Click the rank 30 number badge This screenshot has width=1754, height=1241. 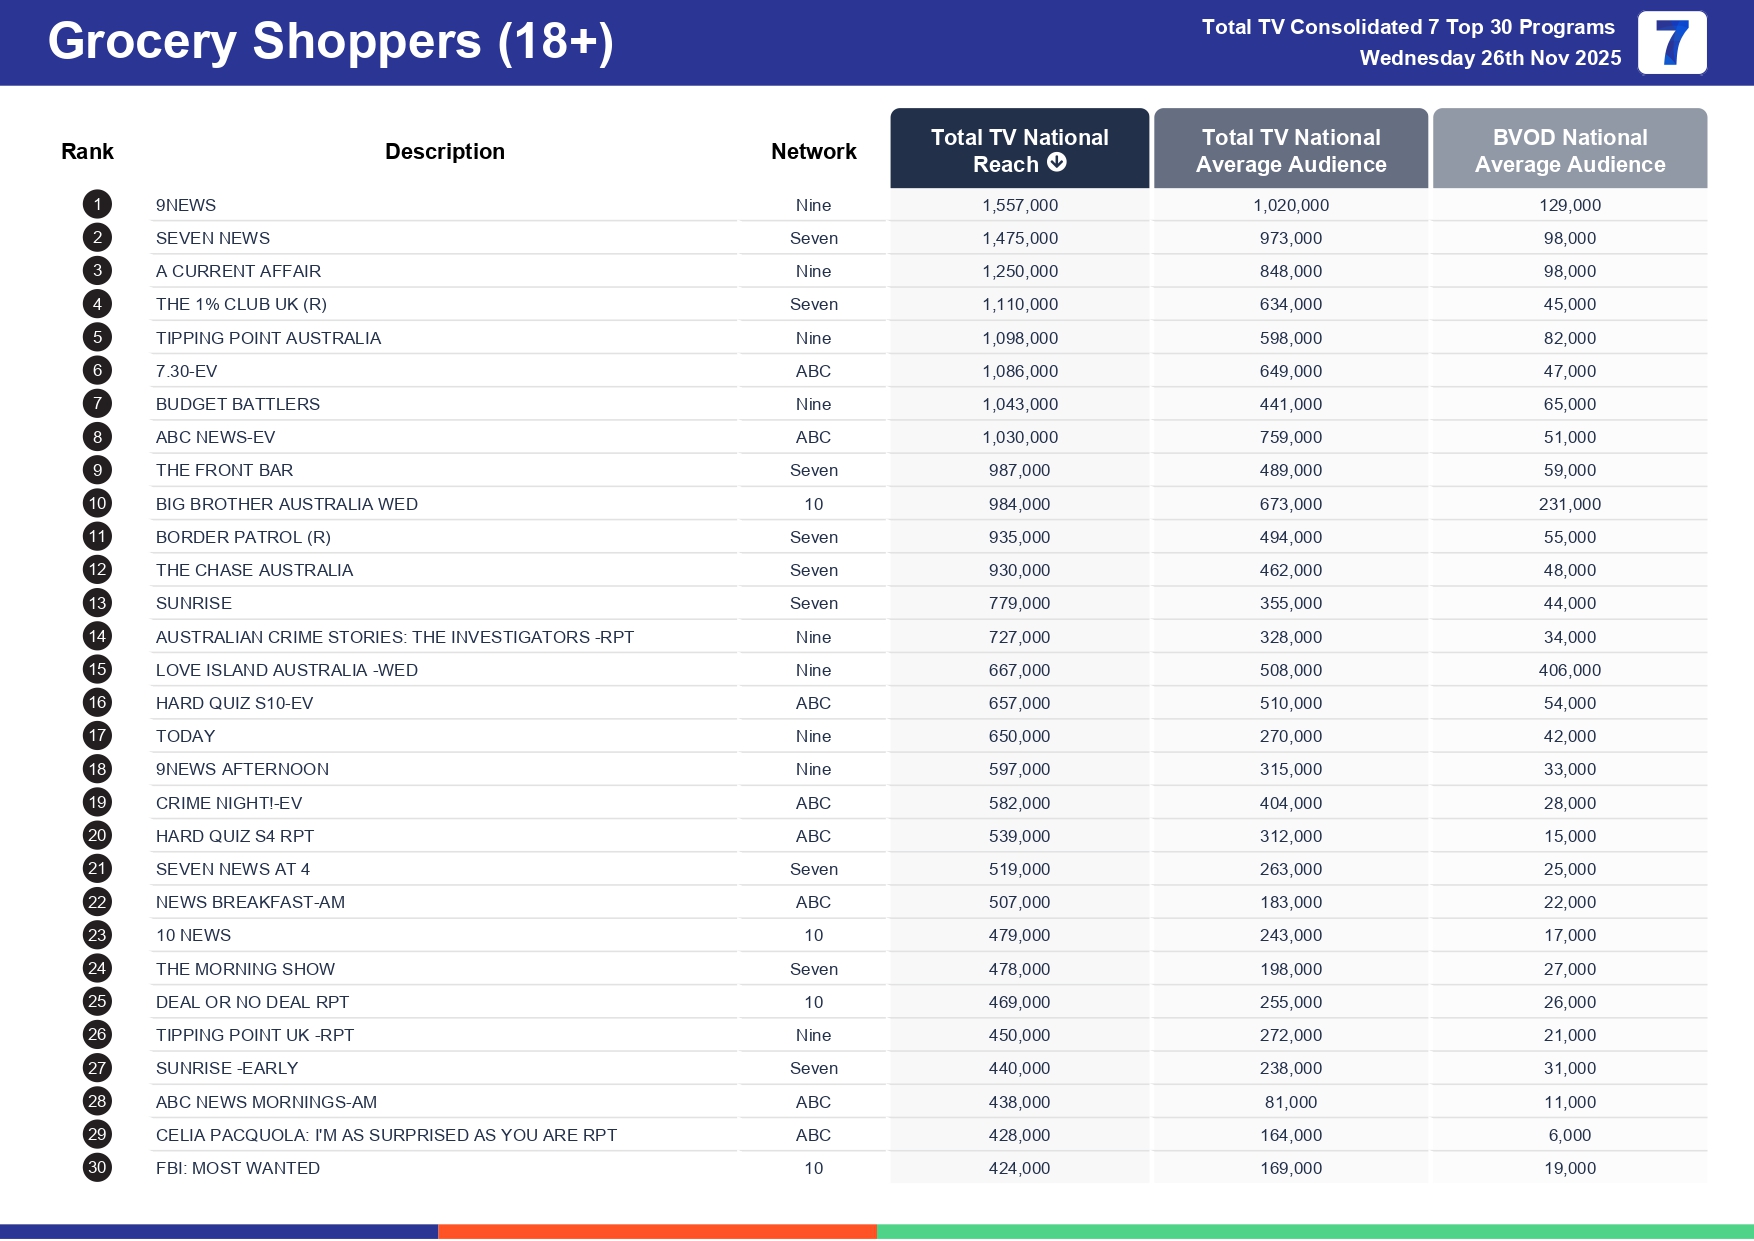click(x=97, y=1168)
